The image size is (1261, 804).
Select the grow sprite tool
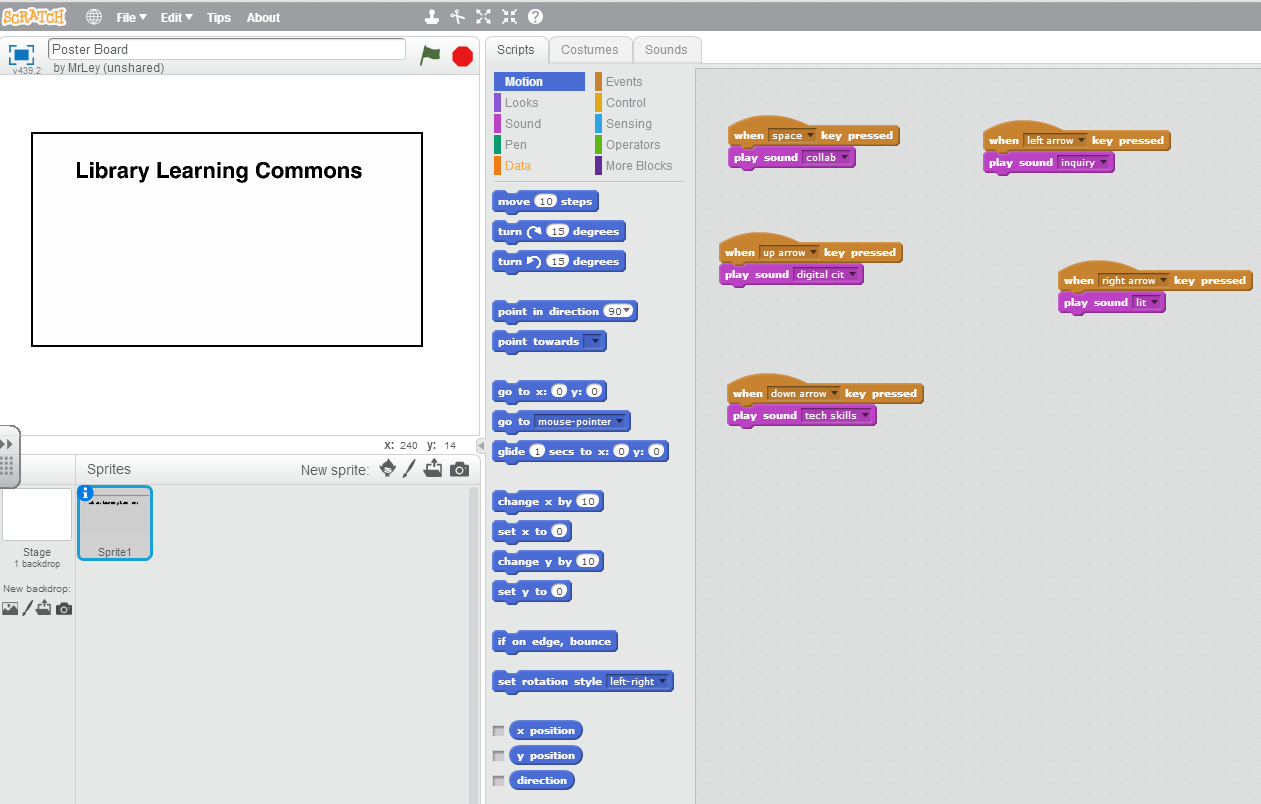click(483, 16)
